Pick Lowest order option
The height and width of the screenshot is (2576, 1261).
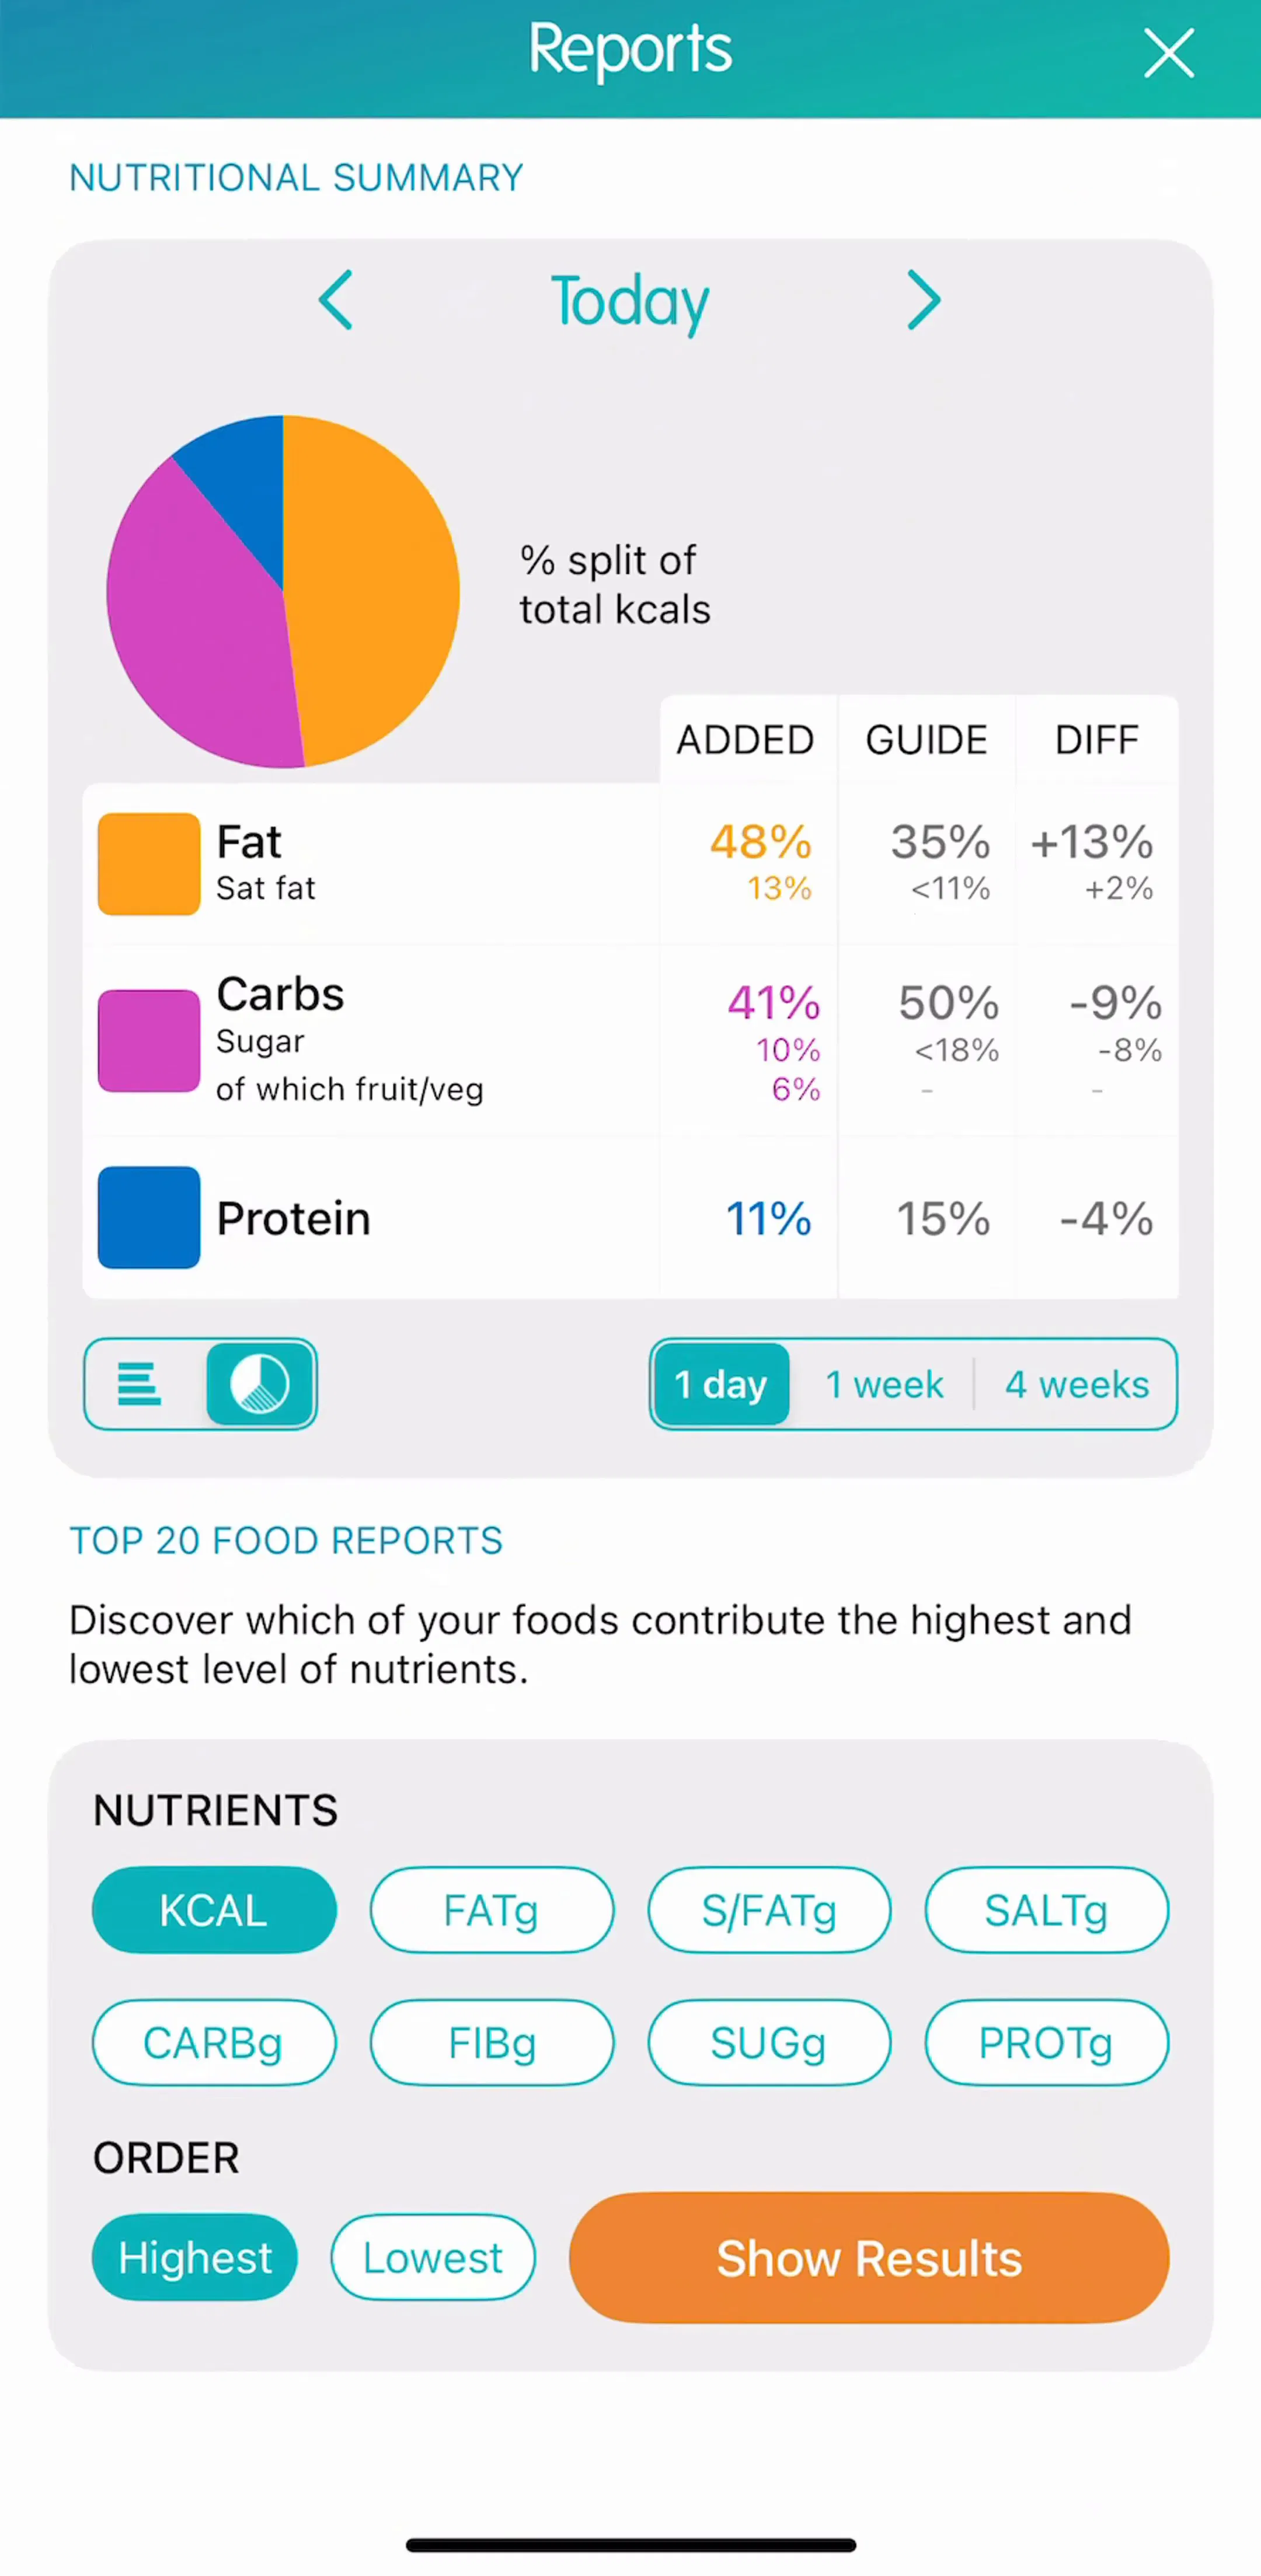pos(433,2257)
